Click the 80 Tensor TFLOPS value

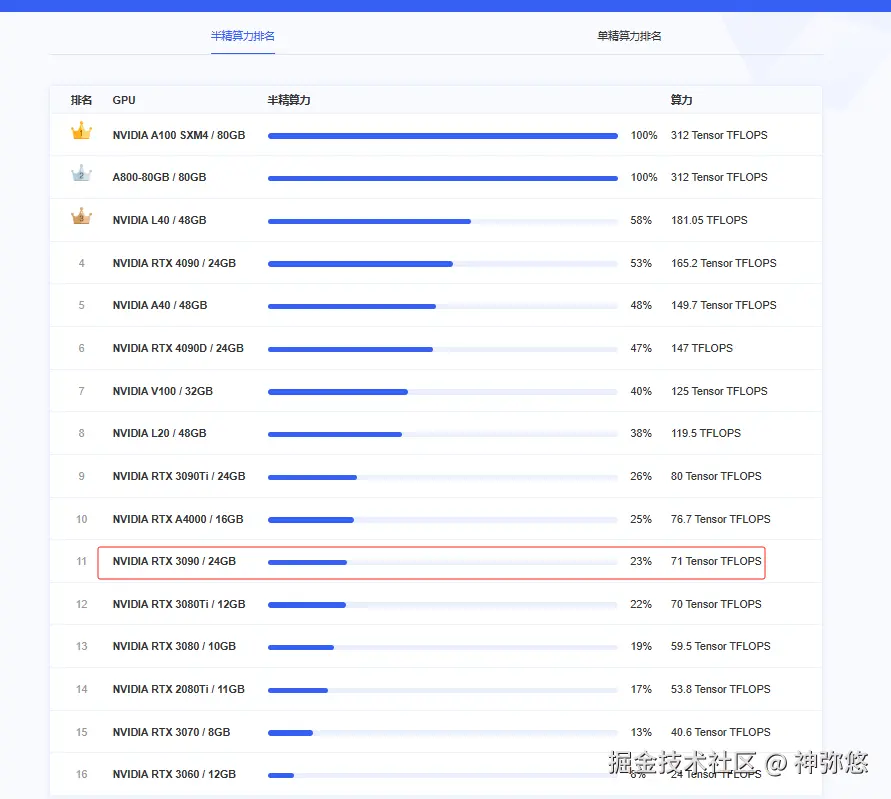(716, 476)
